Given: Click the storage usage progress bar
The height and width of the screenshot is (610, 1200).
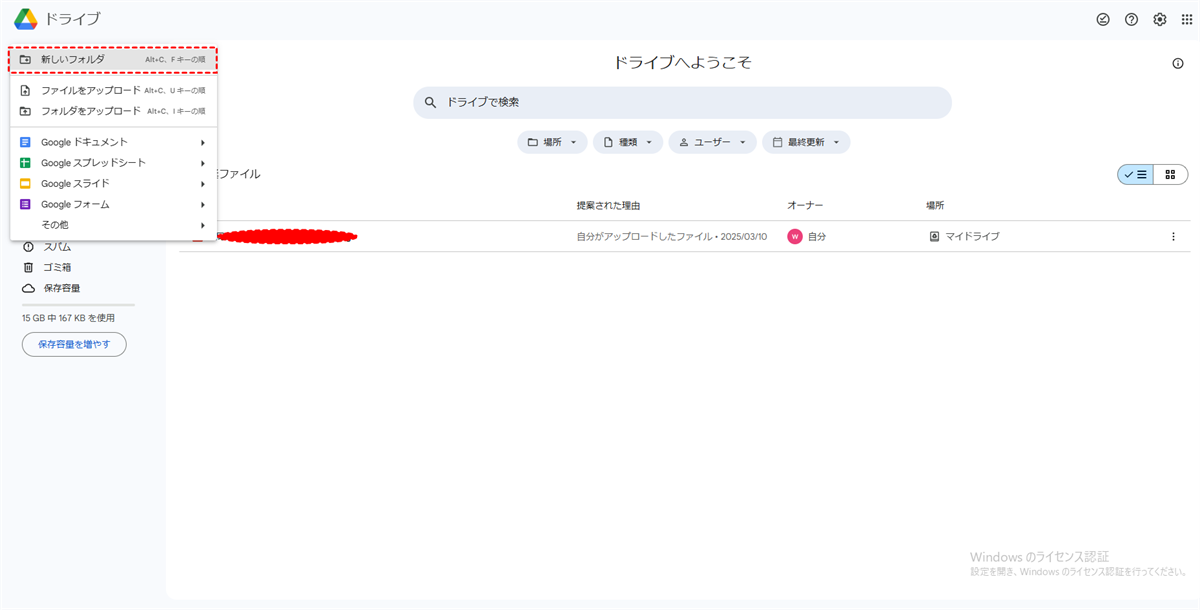Looking at the screenshot, I should pyautogui.click(x=78, y=305).
